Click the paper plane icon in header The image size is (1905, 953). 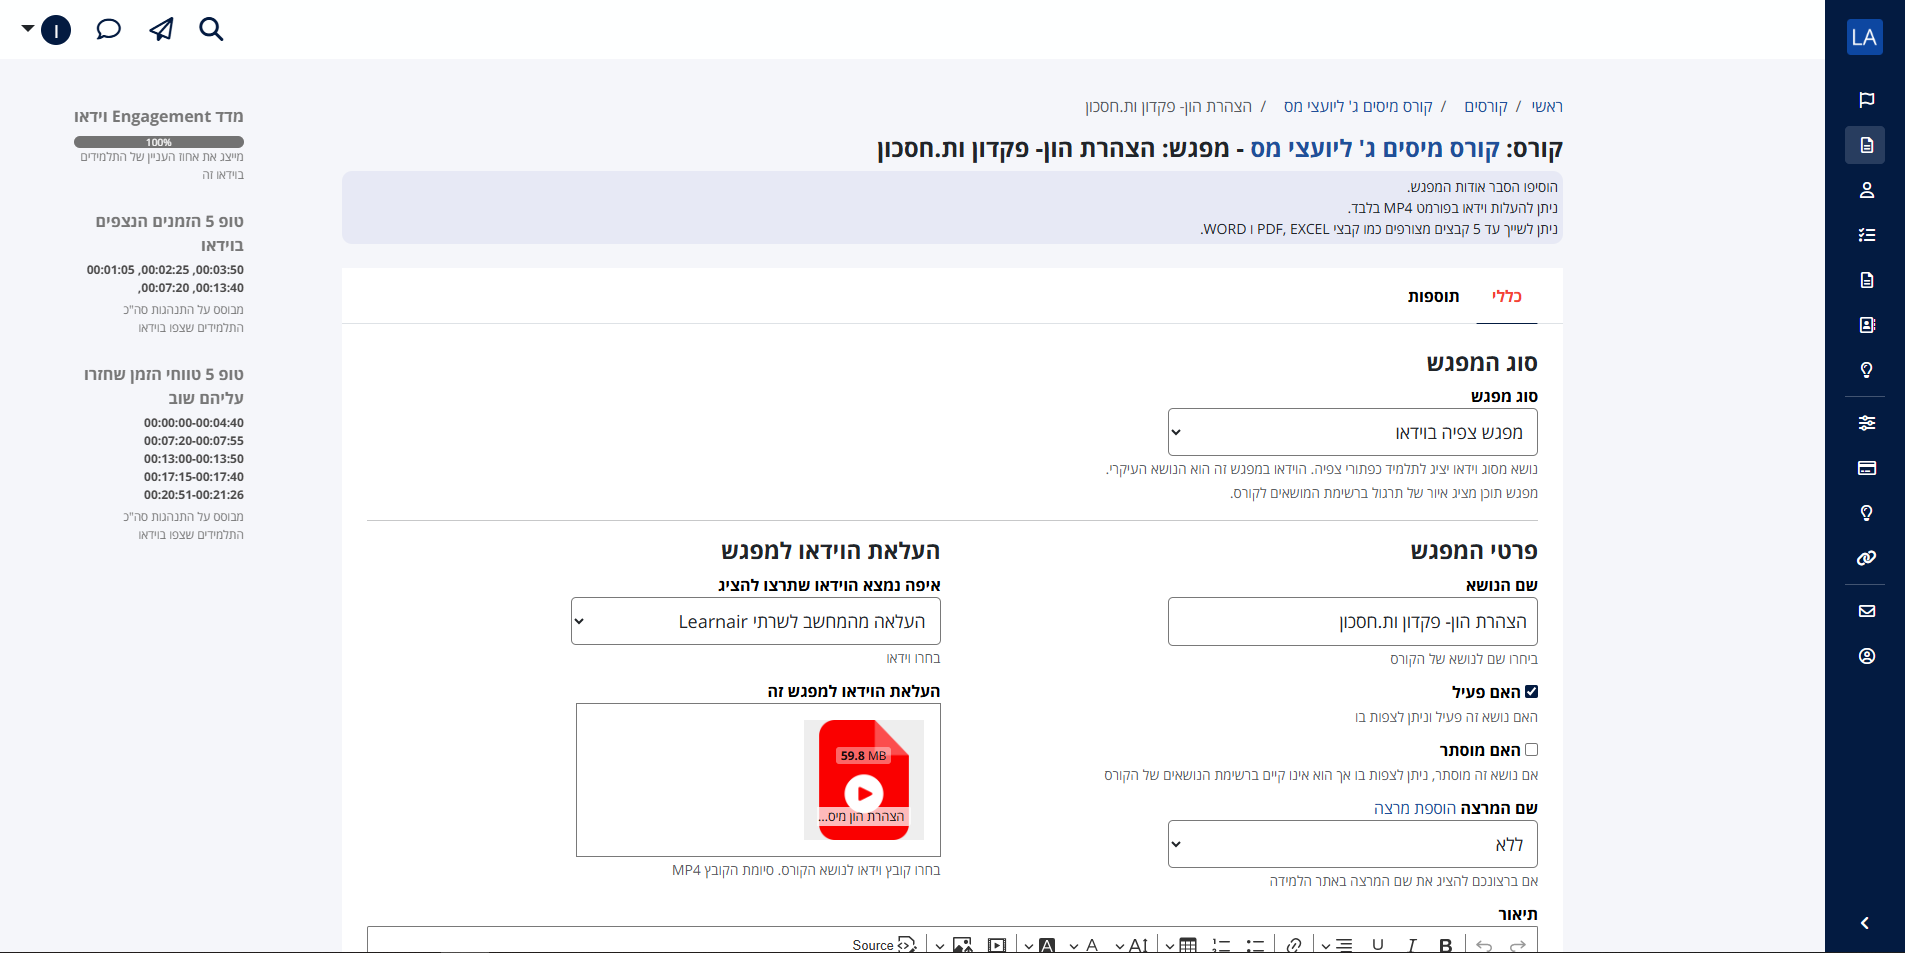[x=161, y=29]
